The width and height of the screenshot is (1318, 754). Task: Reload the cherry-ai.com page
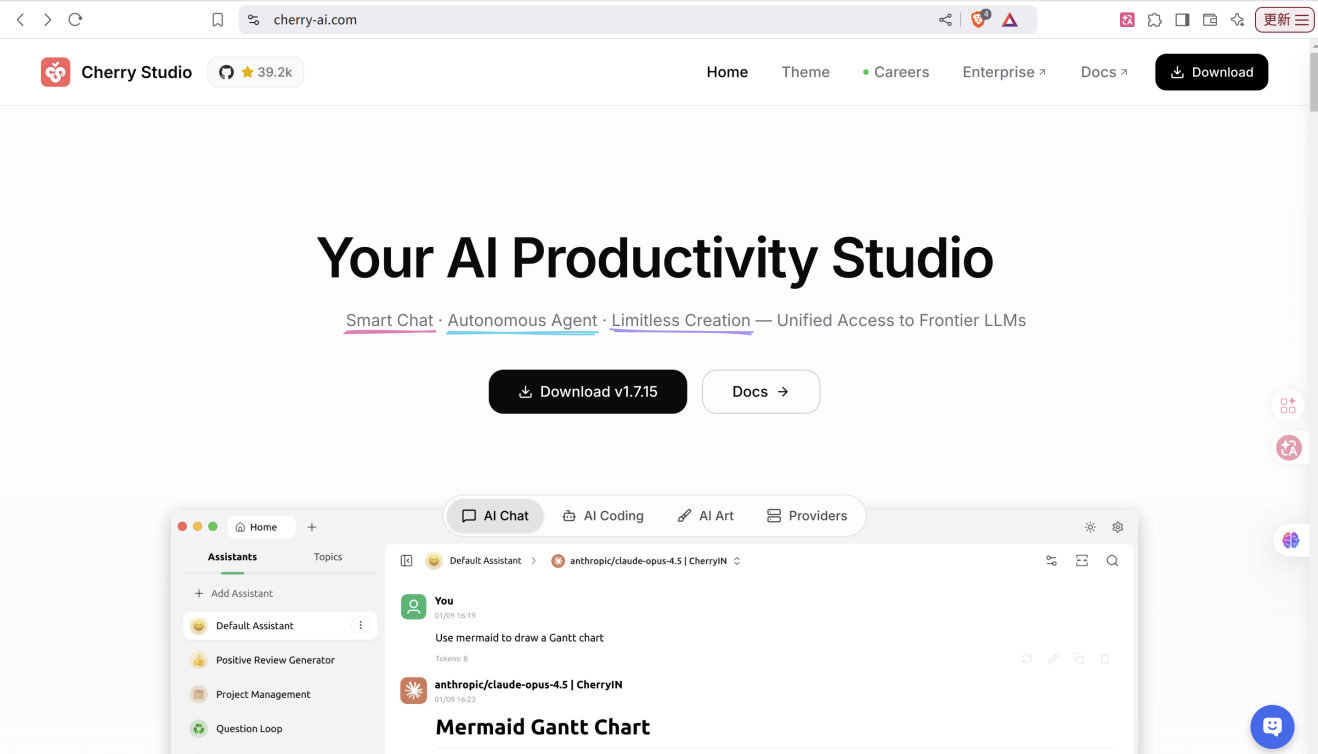coord(75,19)
